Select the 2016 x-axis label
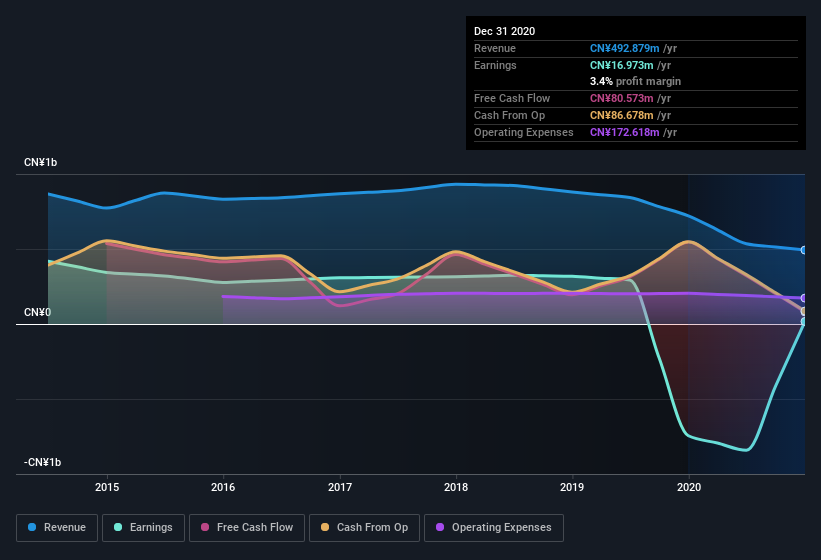The image size is (821, 560). click(x=223, y=487)
